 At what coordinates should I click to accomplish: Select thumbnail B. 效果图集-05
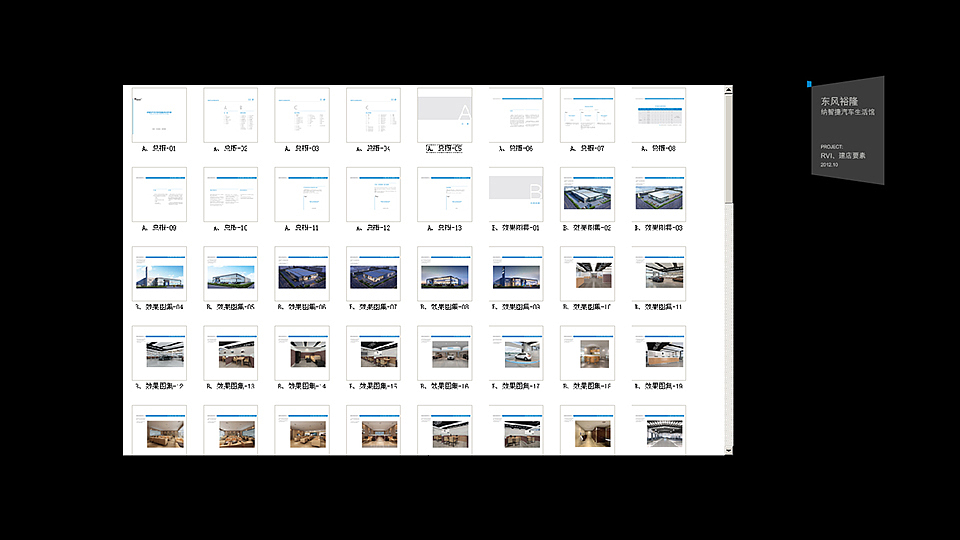click(230, 274)
